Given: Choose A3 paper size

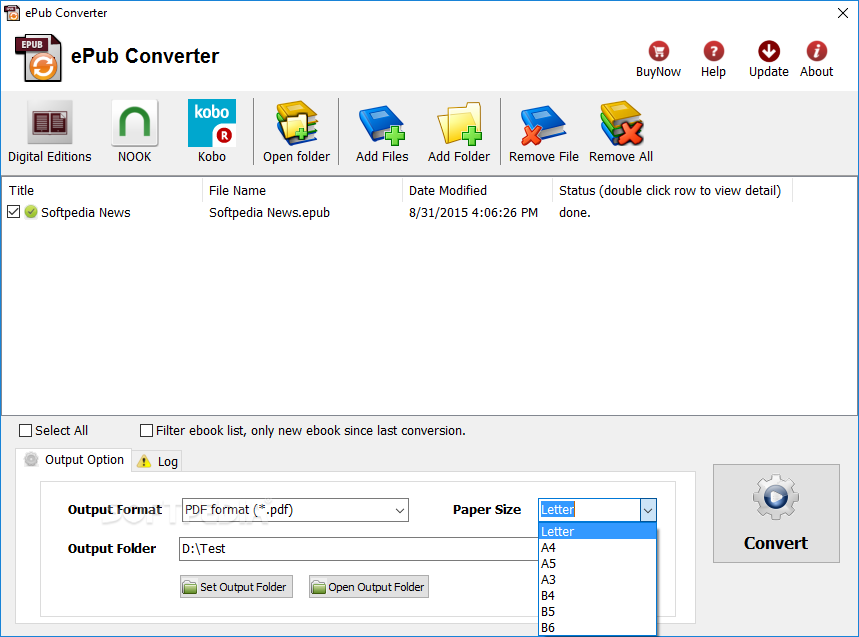Looking at the screenshot, I should click(x=597, y=579).
